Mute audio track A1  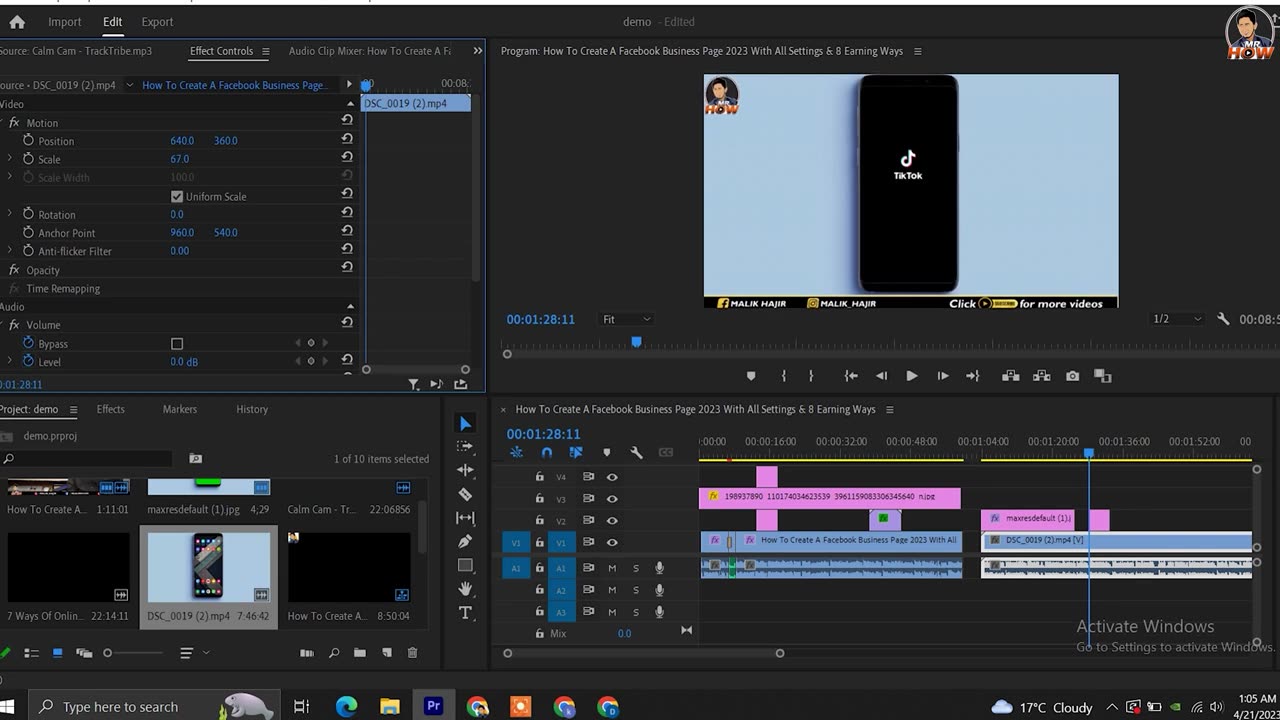click(x=612, y=568)
